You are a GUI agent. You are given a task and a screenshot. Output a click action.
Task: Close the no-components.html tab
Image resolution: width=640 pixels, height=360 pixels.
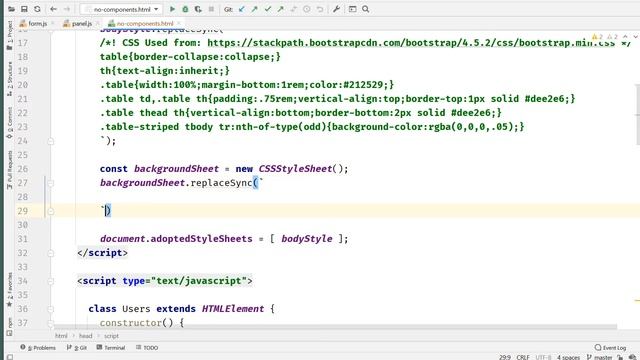tap(179, 24)
